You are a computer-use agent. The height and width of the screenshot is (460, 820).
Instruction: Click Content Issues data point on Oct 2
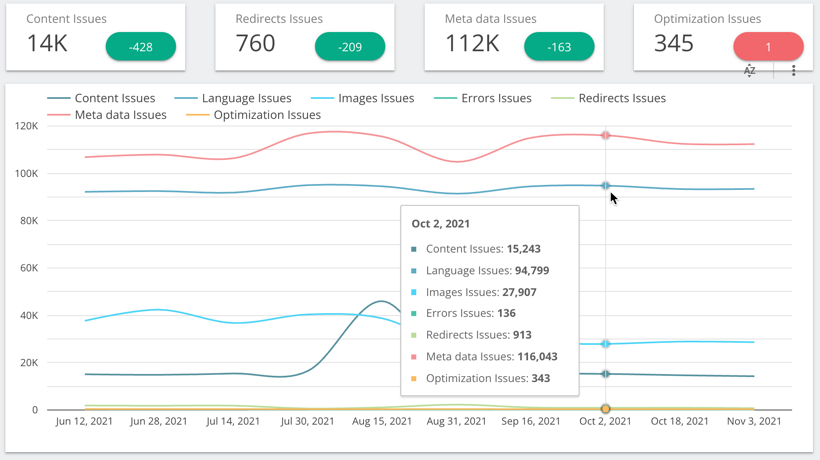[605, 374]
